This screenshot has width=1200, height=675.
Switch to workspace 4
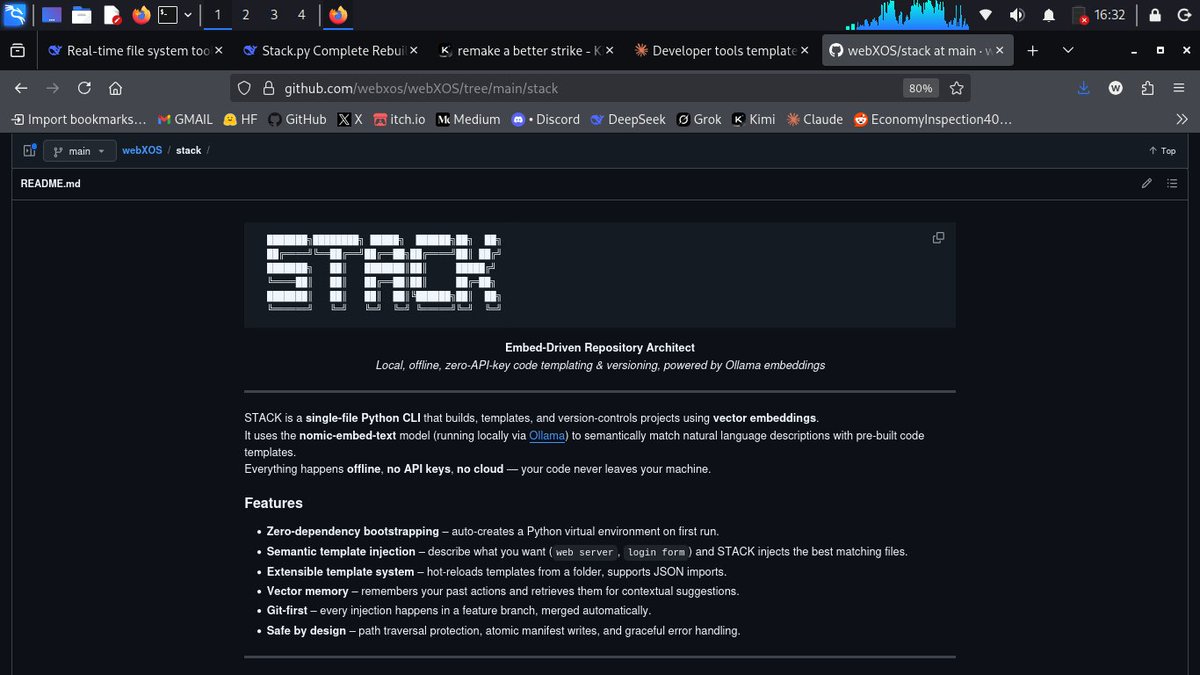pyautogui.click(x=301, y=15)
